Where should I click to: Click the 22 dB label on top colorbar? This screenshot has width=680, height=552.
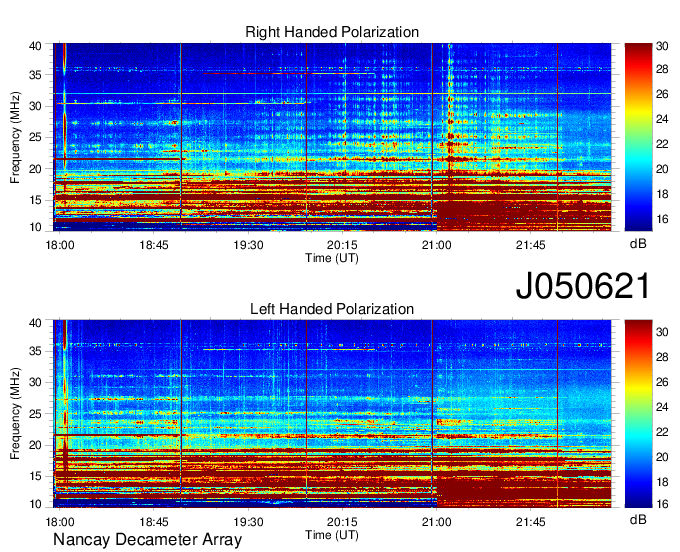(662, 144)
